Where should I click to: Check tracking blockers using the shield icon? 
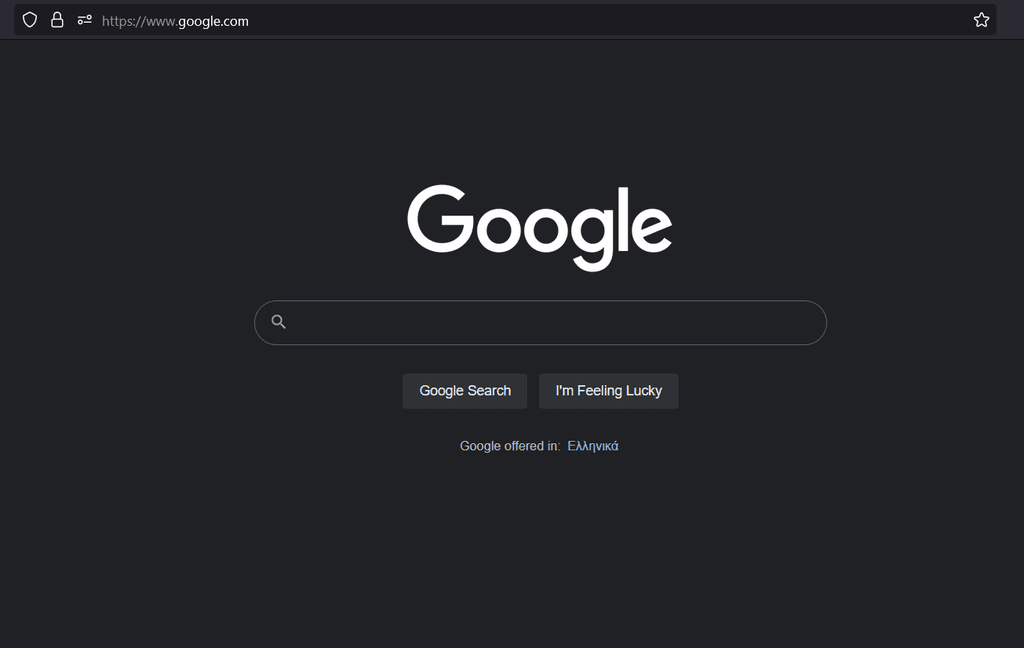[x=30, y=19]
